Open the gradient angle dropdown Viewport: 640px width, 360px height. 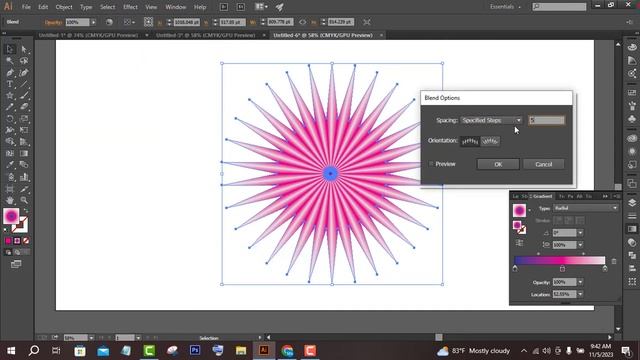tap(580, 233)
